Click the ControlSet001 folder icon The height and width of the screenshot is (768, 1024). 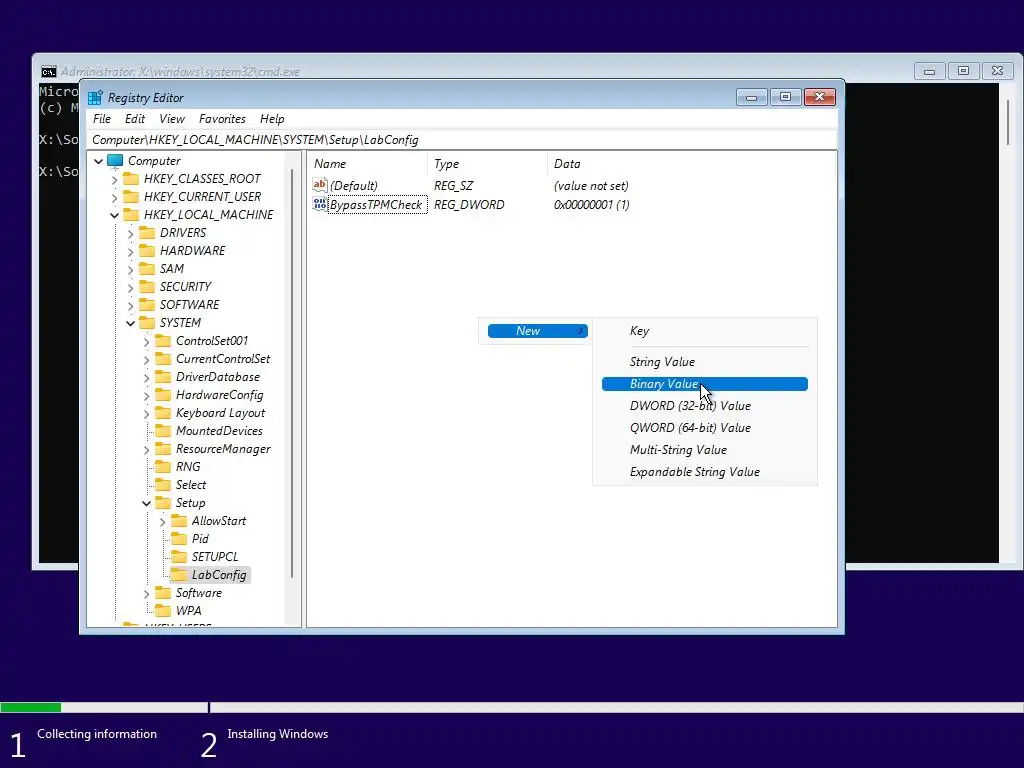(163, 341)
